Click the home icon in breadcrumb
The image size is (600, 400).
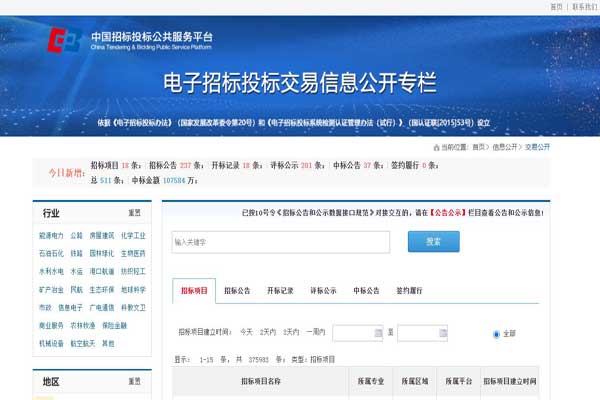(436, 147)
